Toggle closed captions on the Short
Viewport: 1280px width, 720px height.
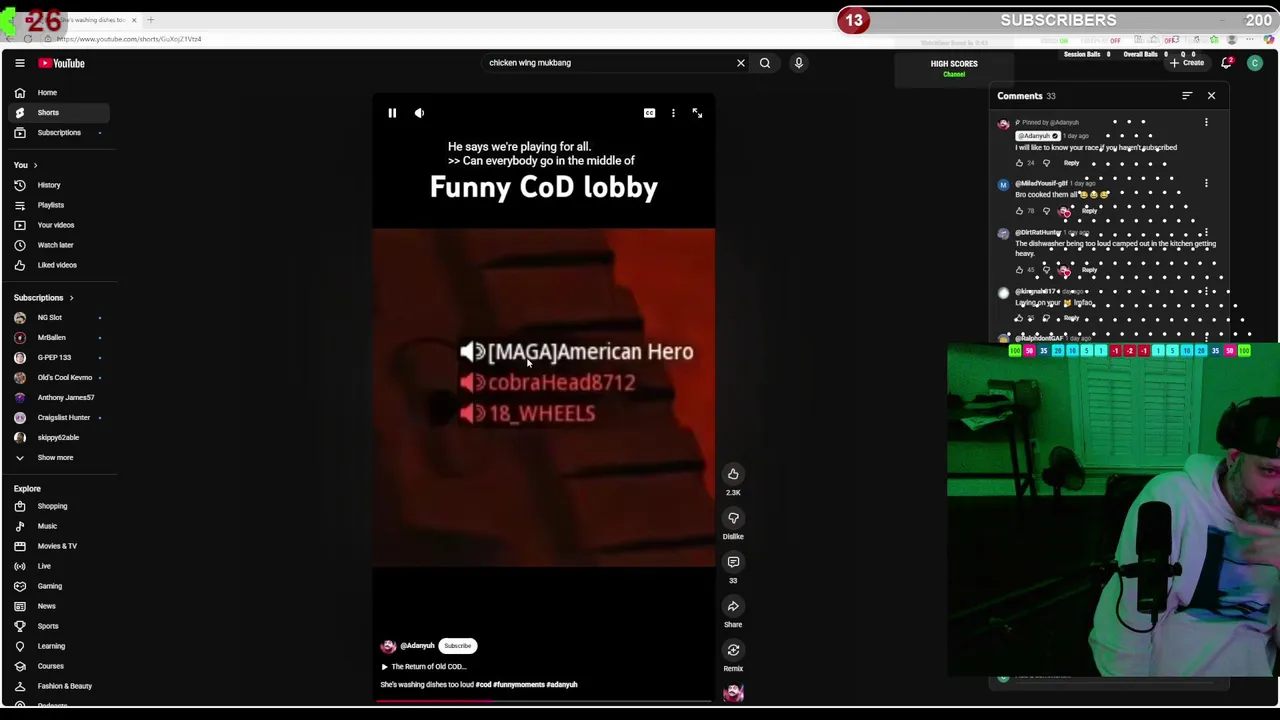[649, 113]
